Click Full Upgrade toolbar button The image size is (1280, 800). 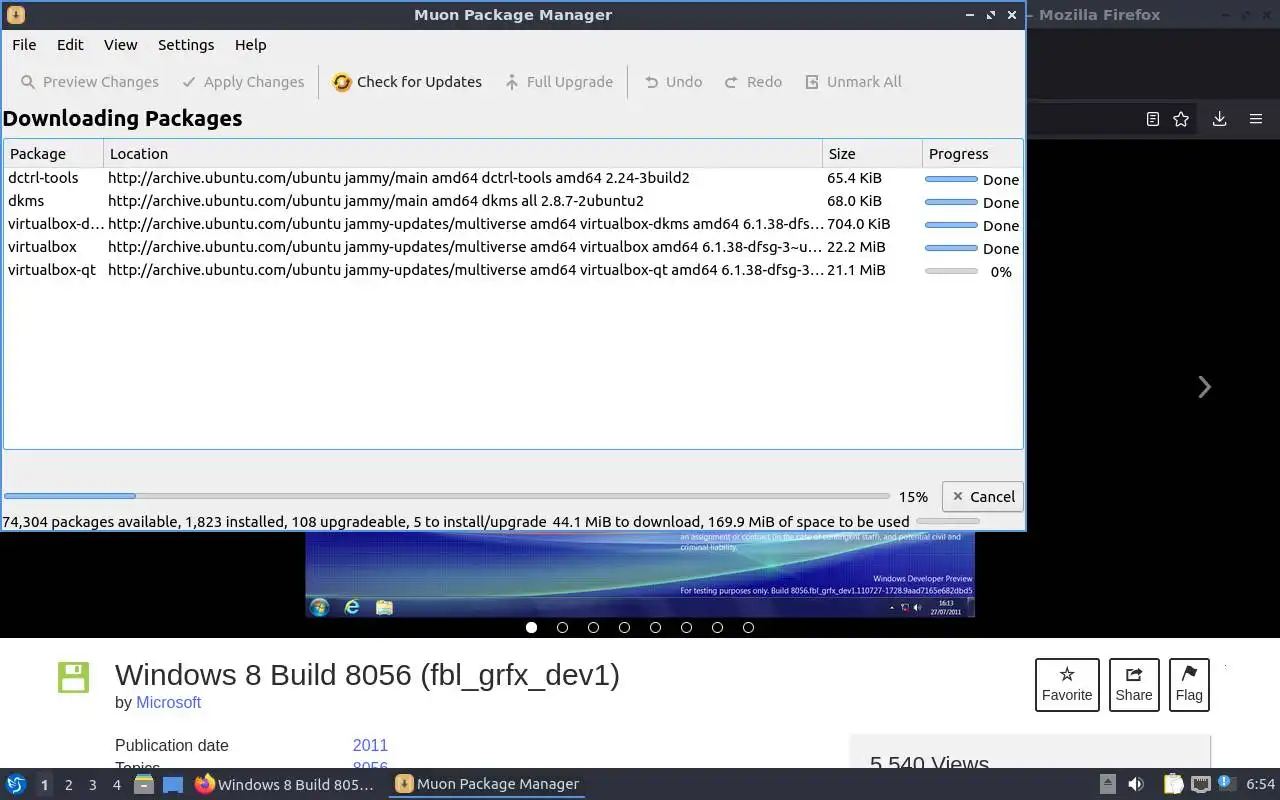click(x=558, y=82)
